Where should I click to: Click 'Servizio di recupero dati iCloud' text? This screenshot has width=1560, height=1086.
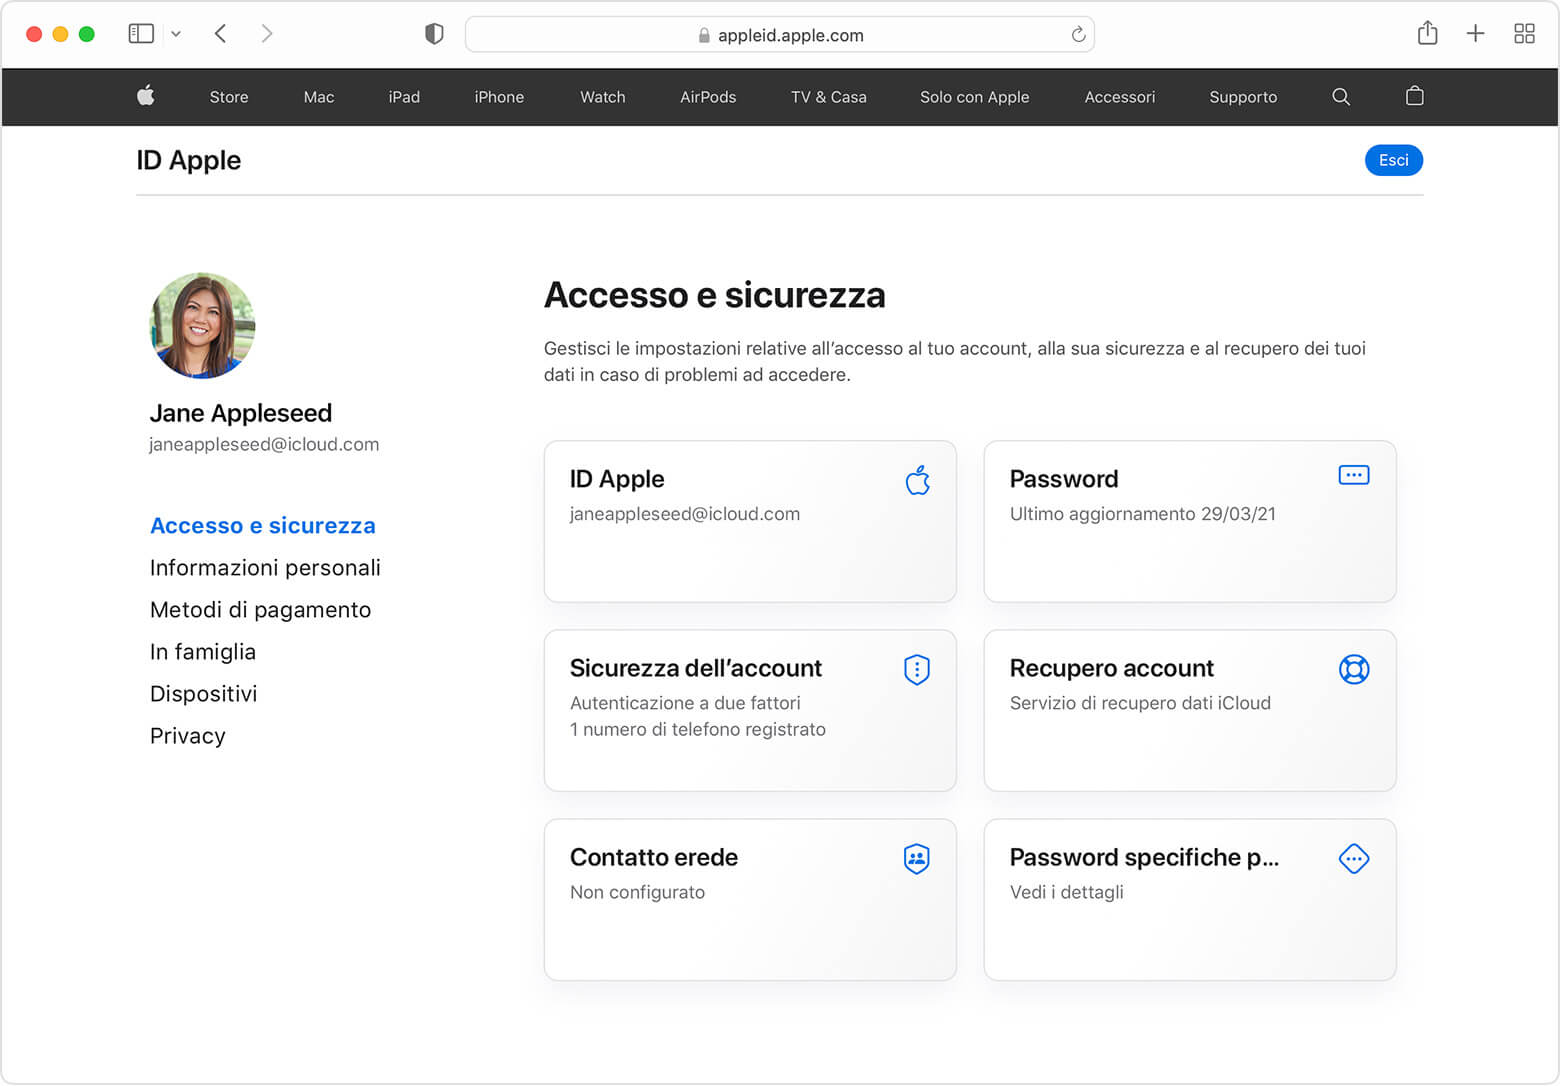[x=1140, y=703]
